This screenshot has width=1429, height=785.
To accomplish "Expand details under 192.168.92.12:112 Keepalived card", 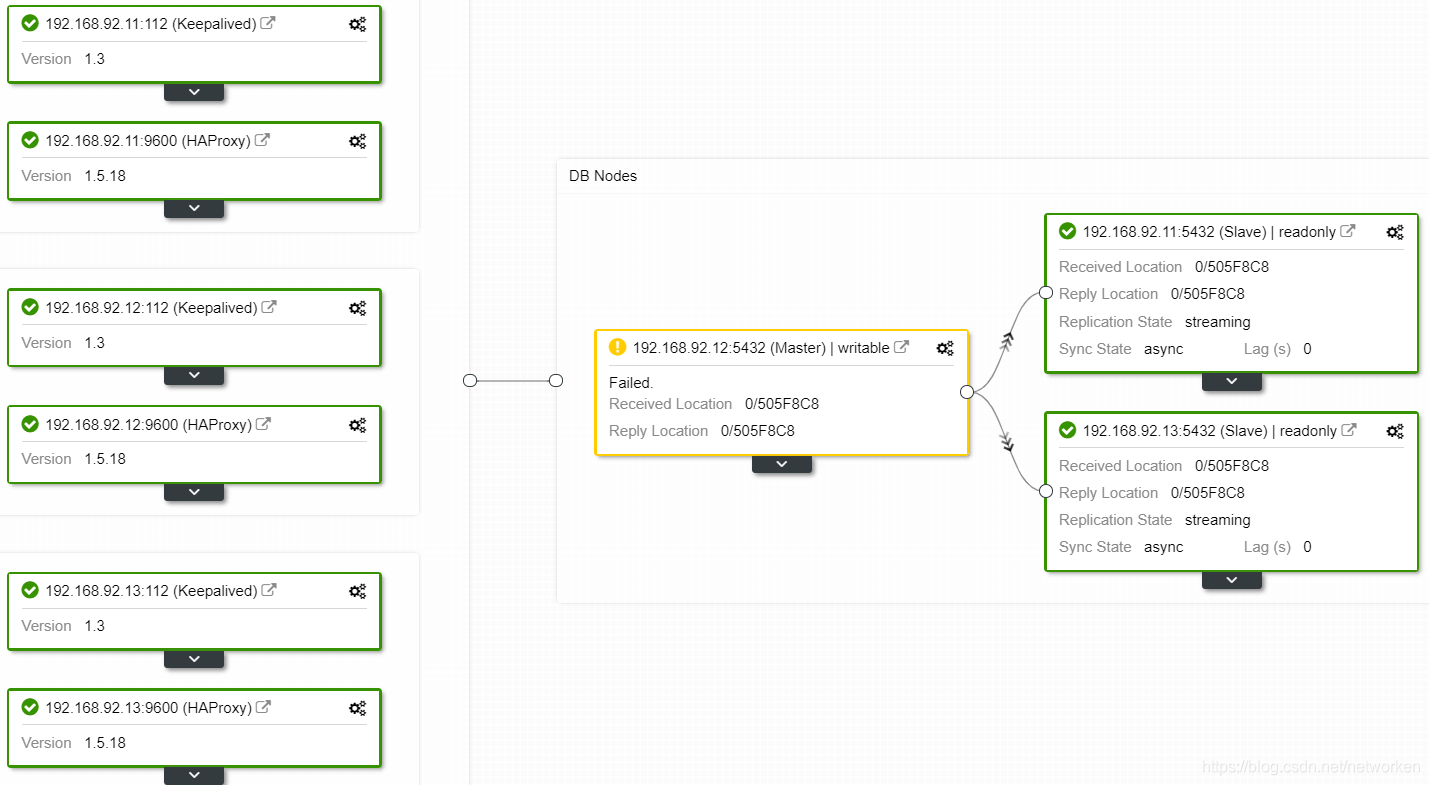I will pos(194,376).
